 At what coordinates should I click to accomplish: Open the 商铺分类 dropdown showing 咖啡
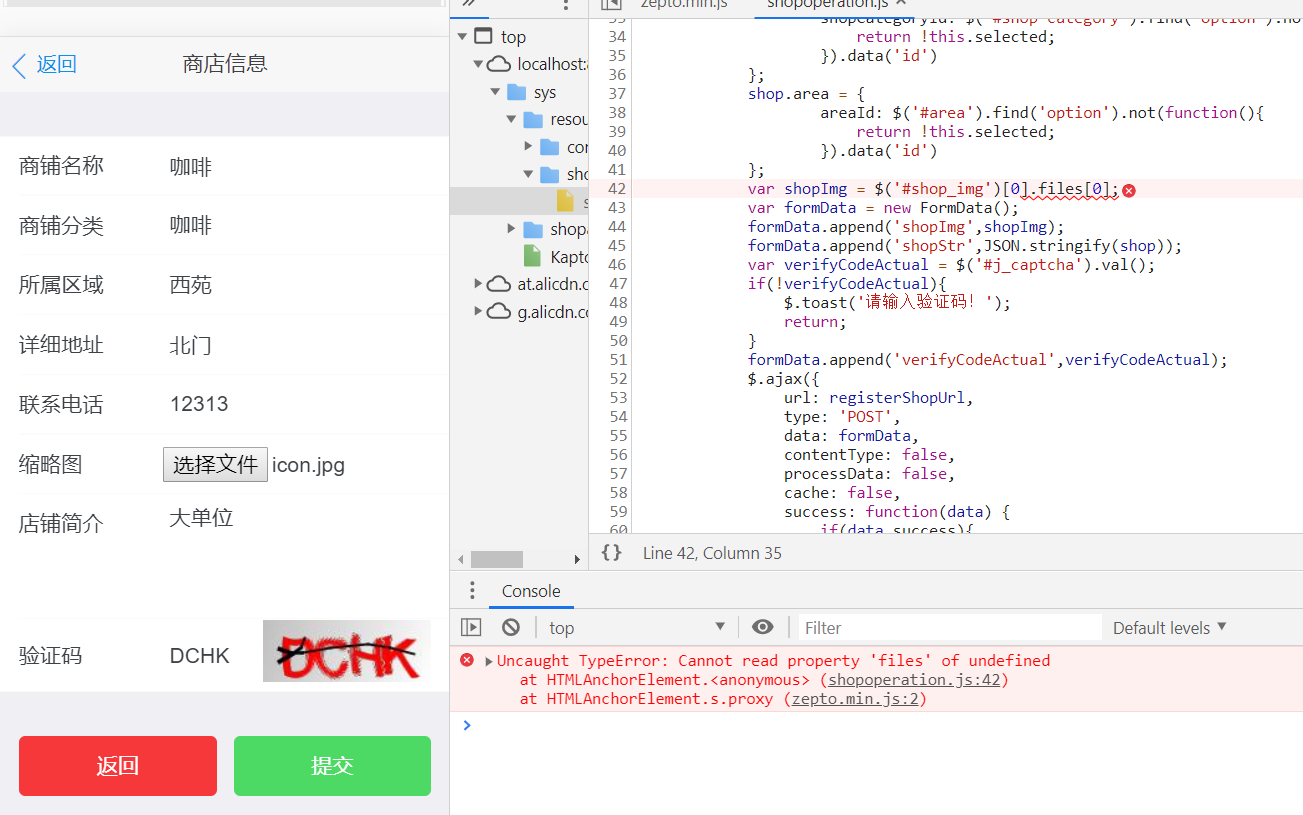300,225
